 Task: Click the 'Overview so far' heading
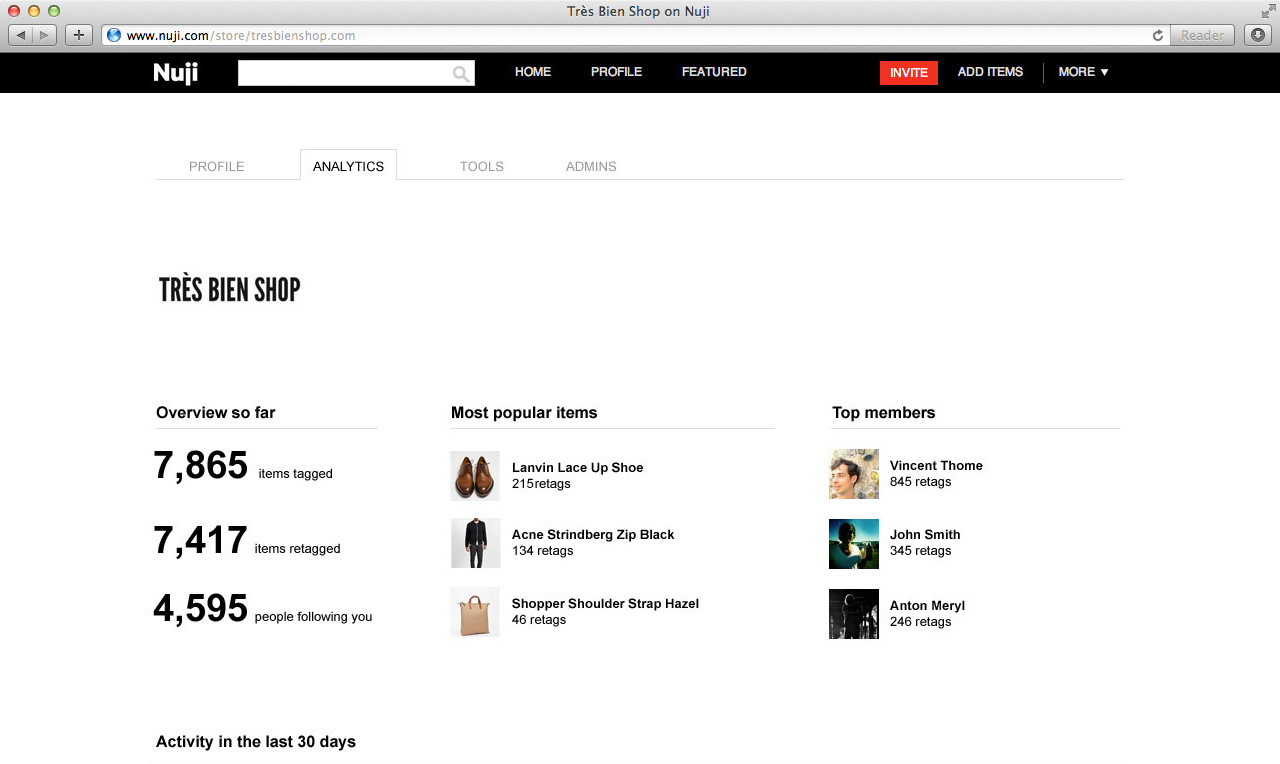pos(216,413)
